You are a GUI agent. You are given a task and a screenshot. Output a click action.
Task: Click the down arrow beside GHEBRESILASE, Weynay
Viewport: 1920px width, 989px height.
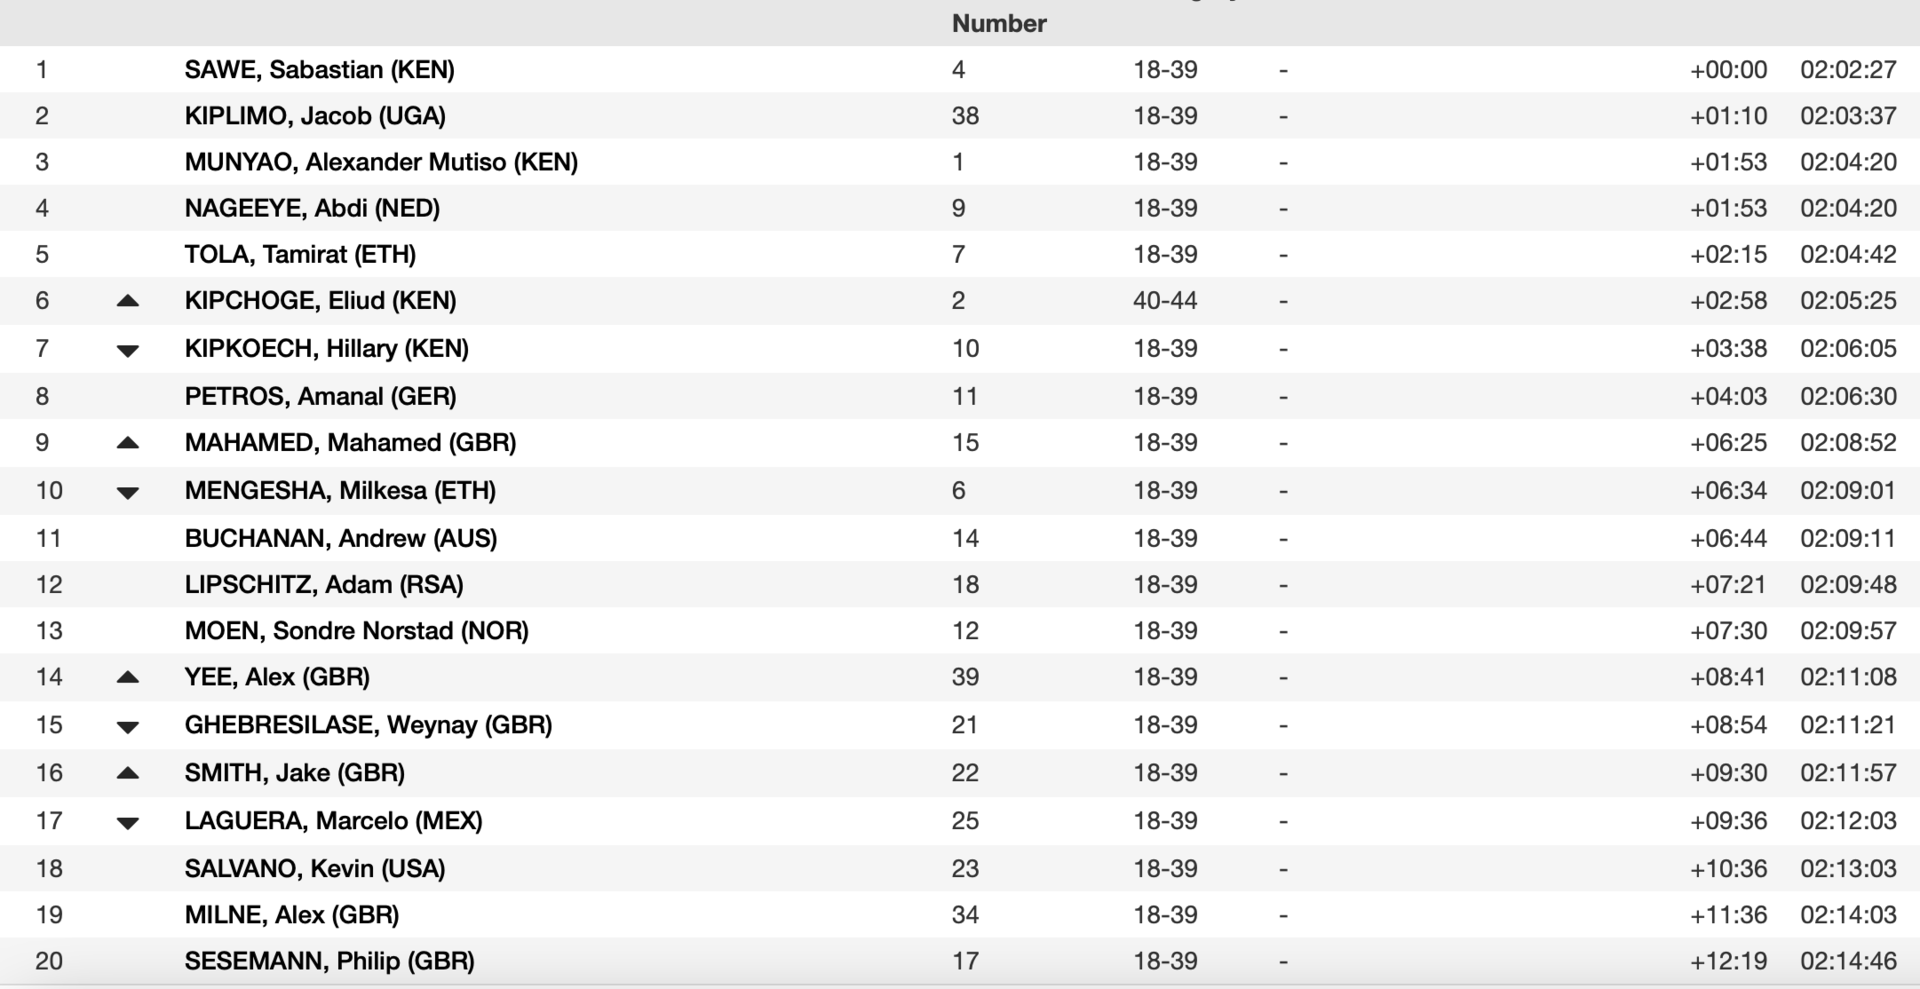[x=127, y=726]
